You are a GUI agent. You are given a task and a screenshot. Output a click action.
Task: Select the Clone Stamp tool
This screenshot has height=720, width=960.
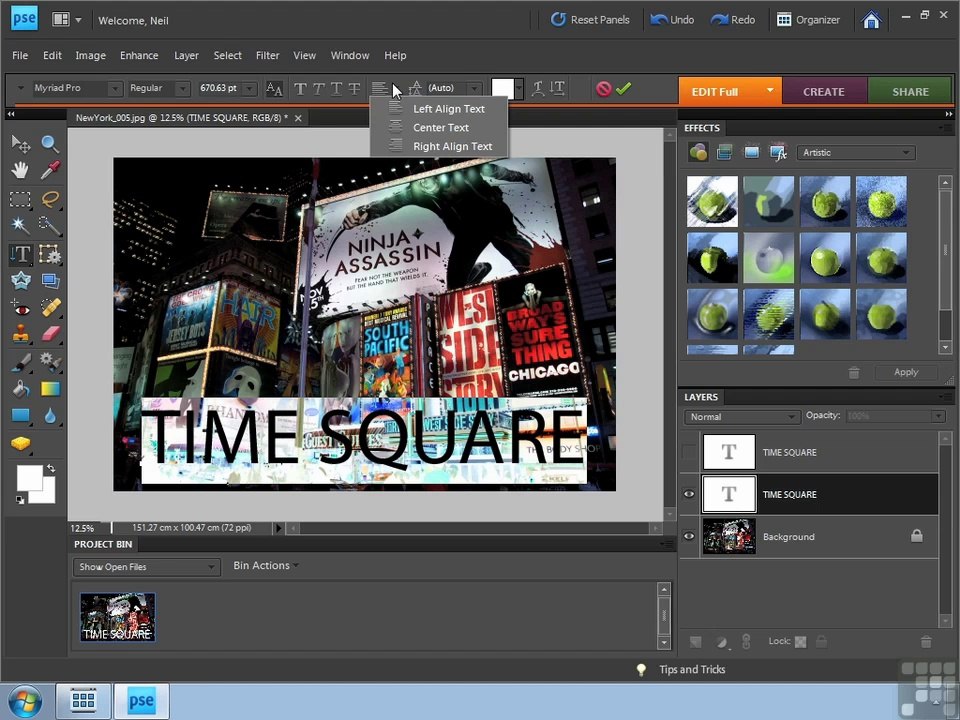click(x=20, y=334)
